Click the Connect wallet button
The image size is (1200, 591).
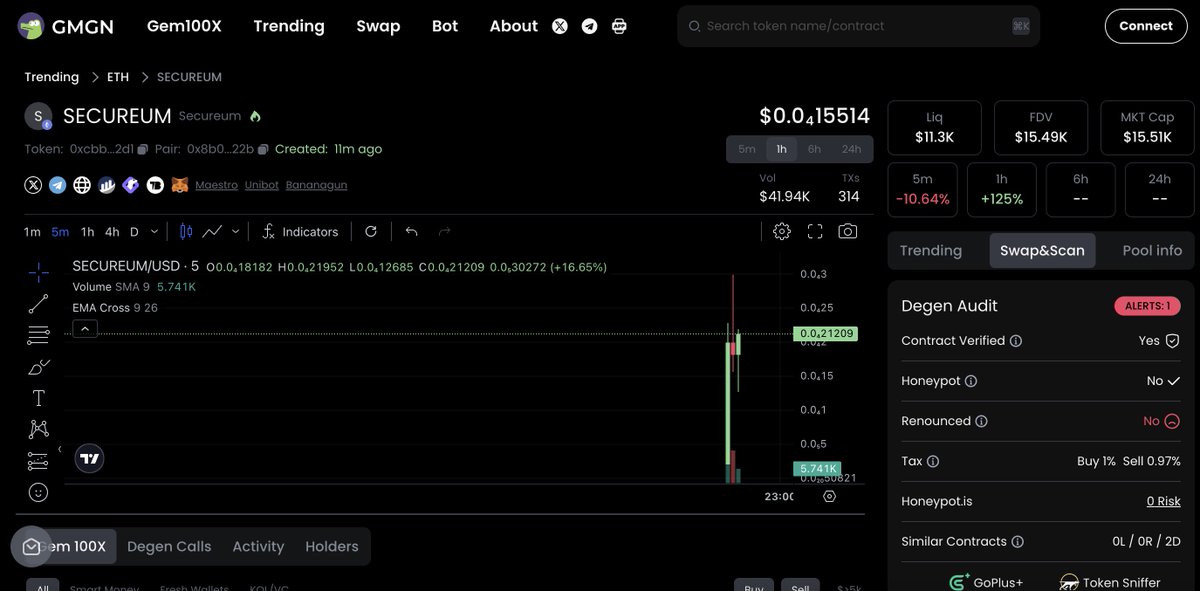click(x=1146, y=26)
